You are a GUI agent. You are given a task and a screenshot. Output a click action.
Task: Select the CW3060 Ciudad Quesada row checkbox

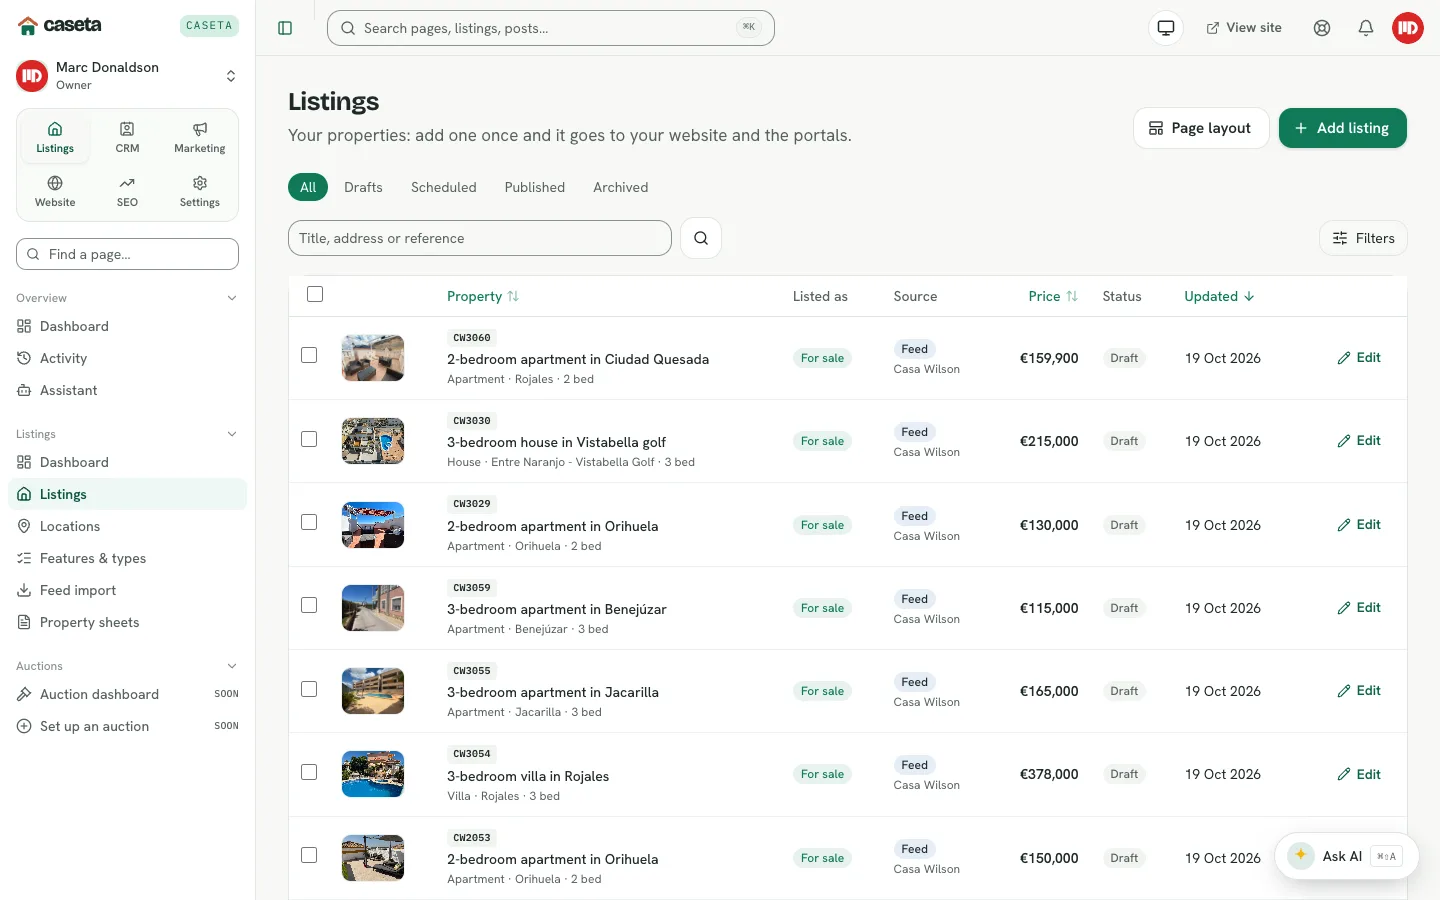tap(309, 355)
